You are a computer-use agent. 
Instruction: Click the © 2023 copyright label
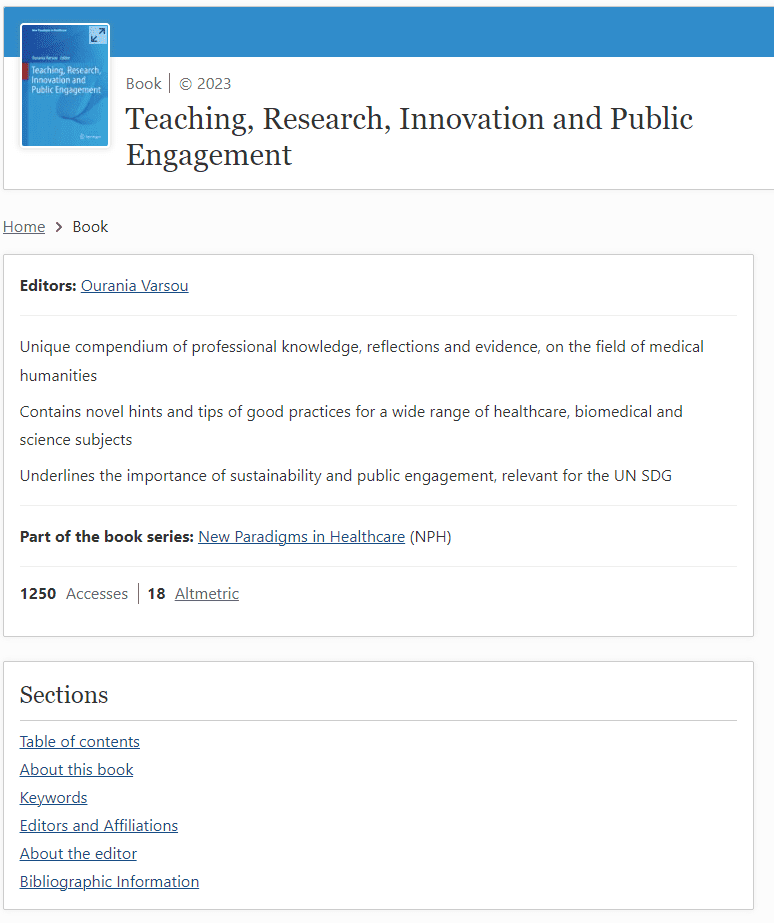click(205, 84)
